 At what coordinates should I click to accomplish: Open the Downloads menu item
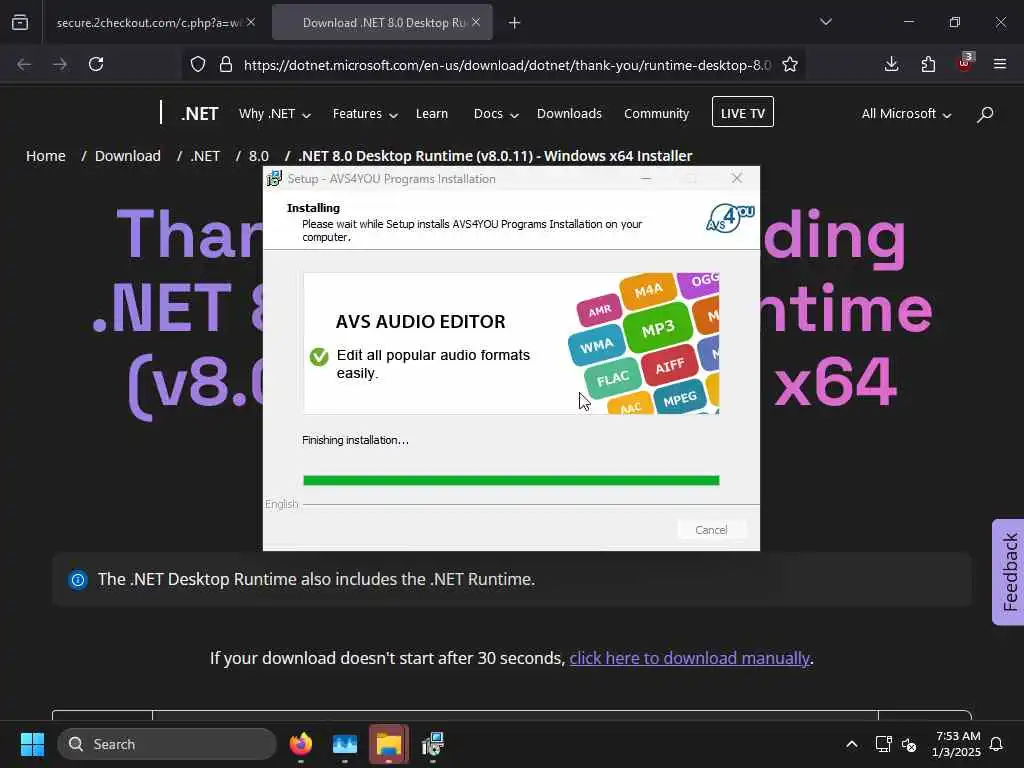pyautogui.click(x=569, y=114)
